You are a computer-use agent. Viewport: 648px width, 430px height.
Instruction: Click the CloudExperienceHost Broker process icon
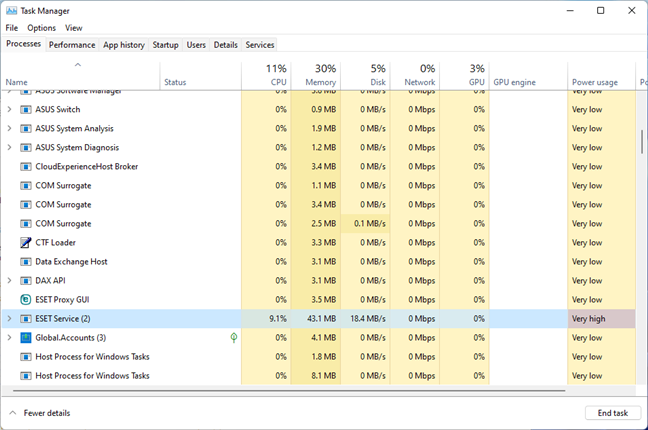click(26, 167)
